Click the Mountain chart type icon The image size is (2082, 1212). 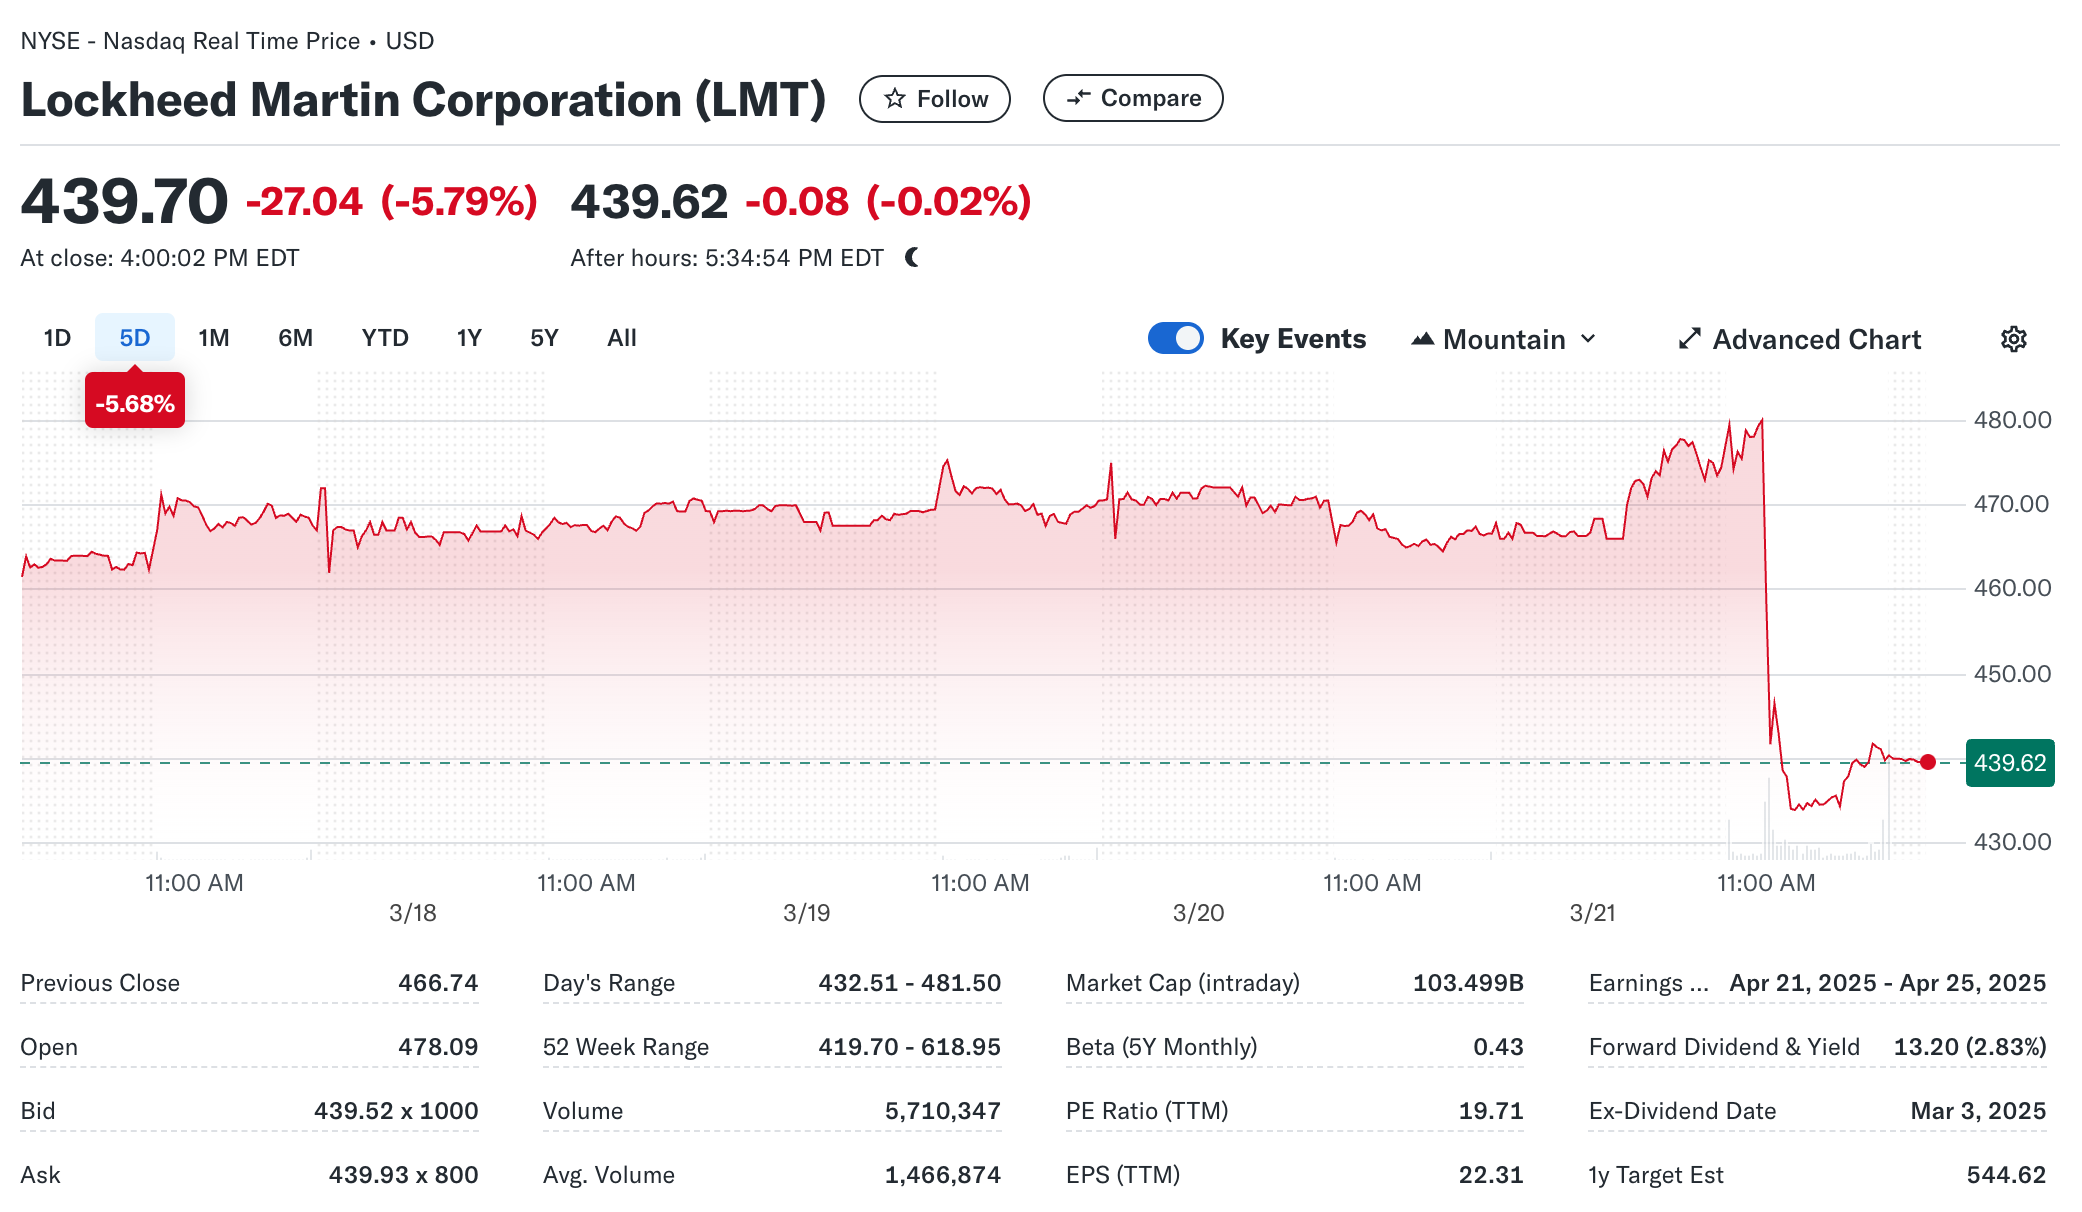click(x=1422, y=339)
